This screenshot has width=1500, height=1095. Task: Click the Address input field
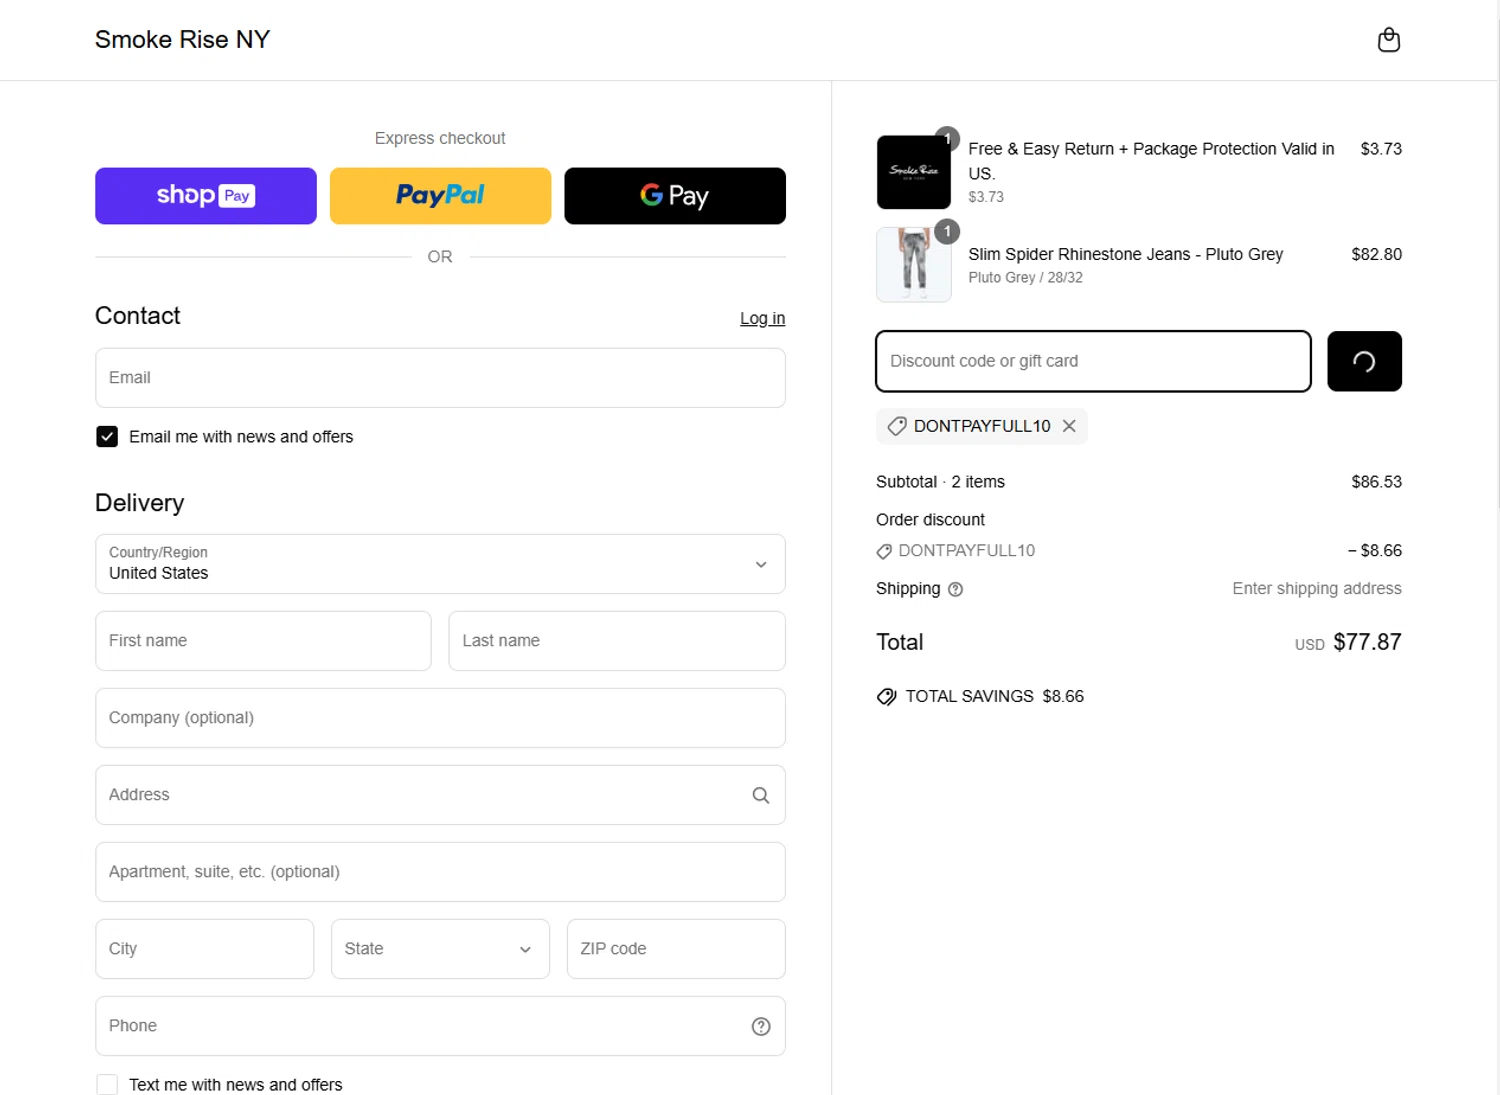(x=440, y=795)
